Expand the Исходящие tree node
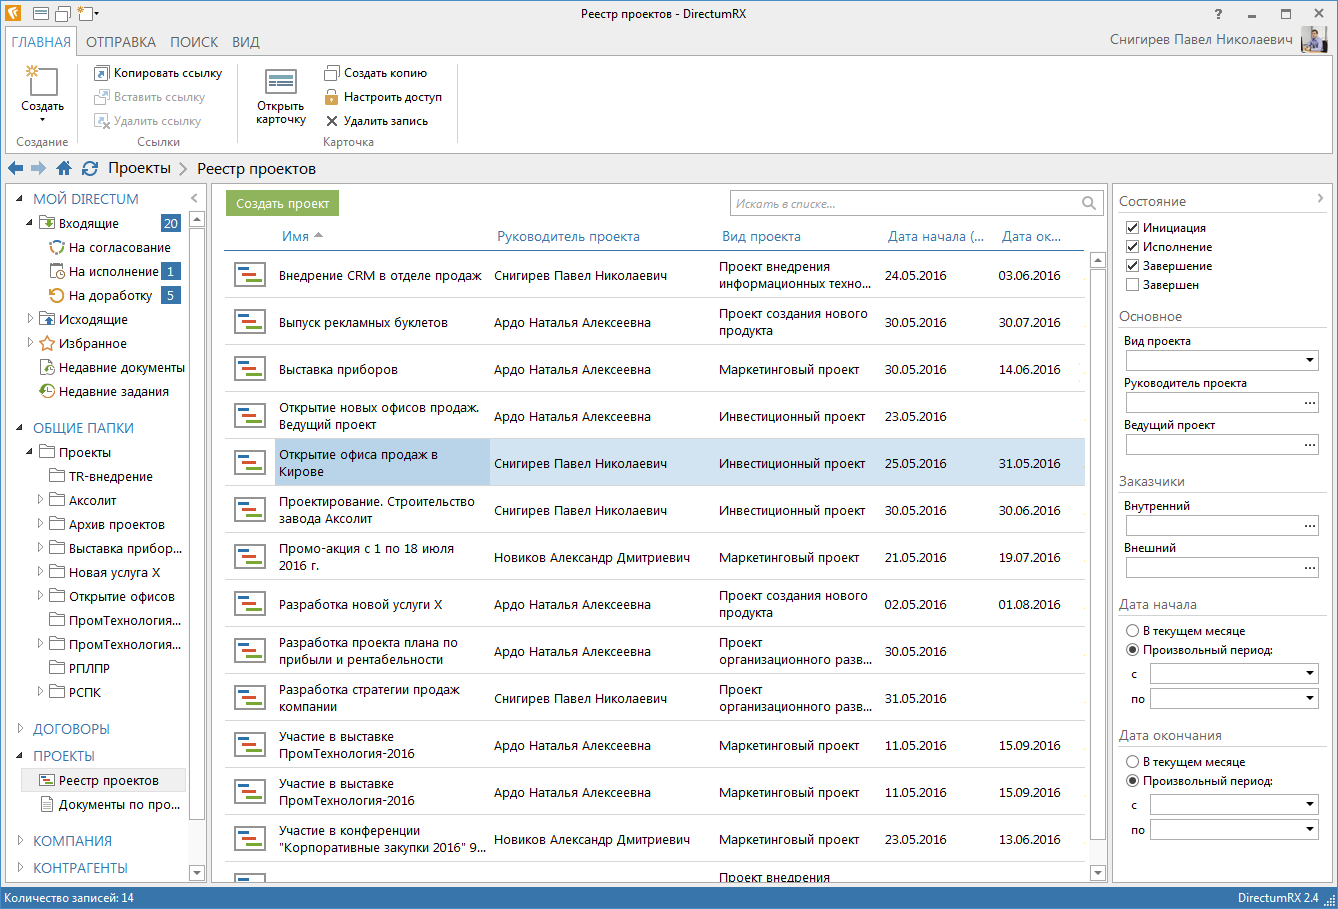 (30, 319)
